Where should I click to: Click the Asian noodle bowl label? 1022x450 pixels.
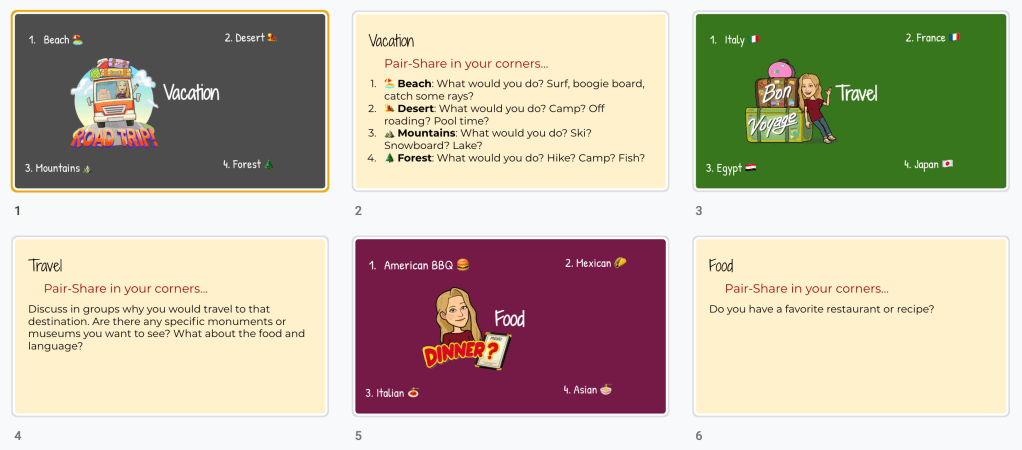[592, 390]
